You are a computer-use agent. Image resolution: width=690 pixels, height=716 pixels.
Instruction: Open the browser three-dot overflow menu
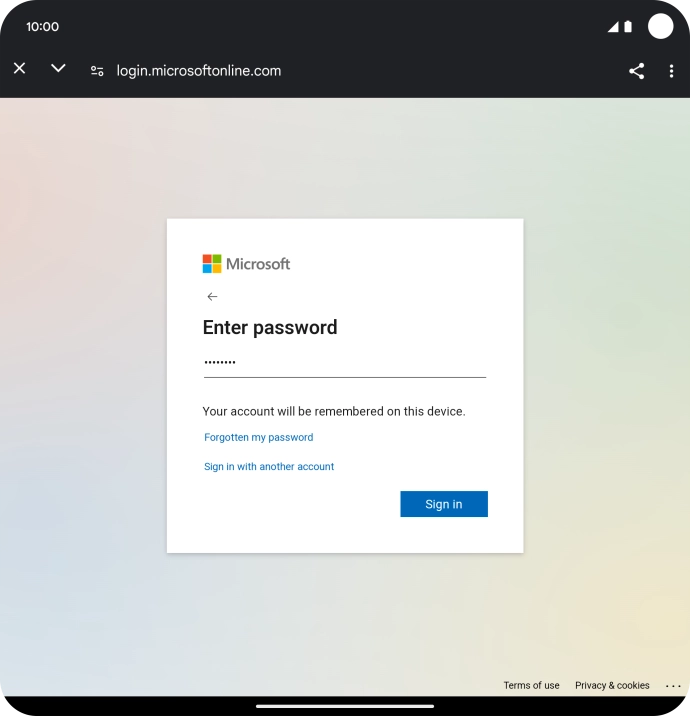(x=671, y=71)
